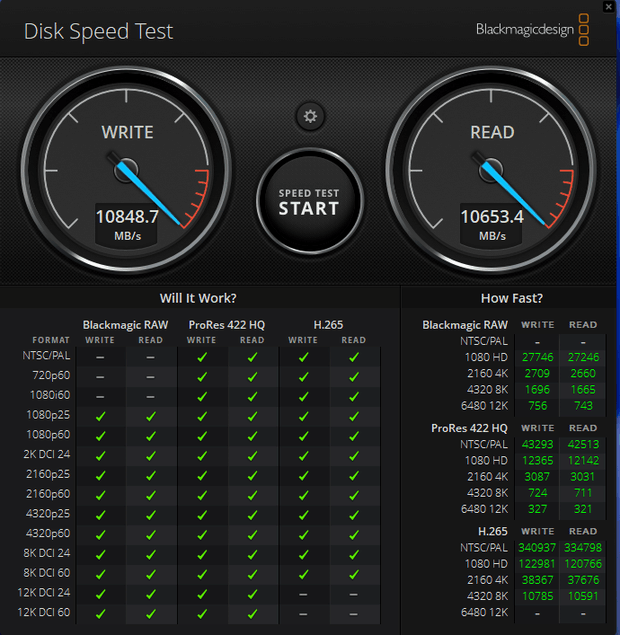Click ProRes NTSC/PAL read value 42513
Screen dimensions: 620x635
[x=583, y=444]
